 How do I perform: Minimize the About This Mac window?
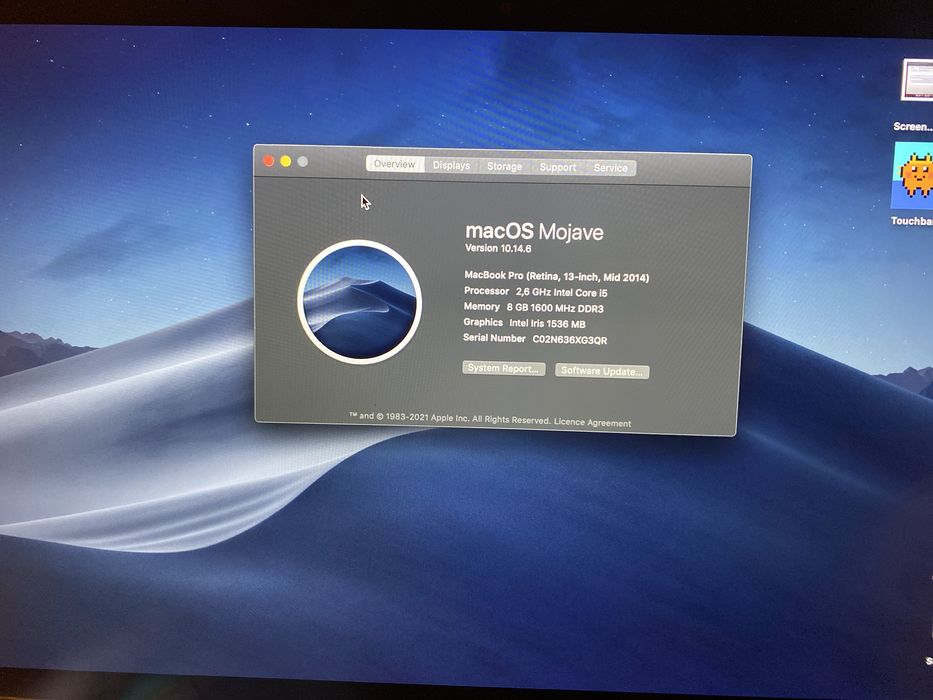click(x=286, y=161)
